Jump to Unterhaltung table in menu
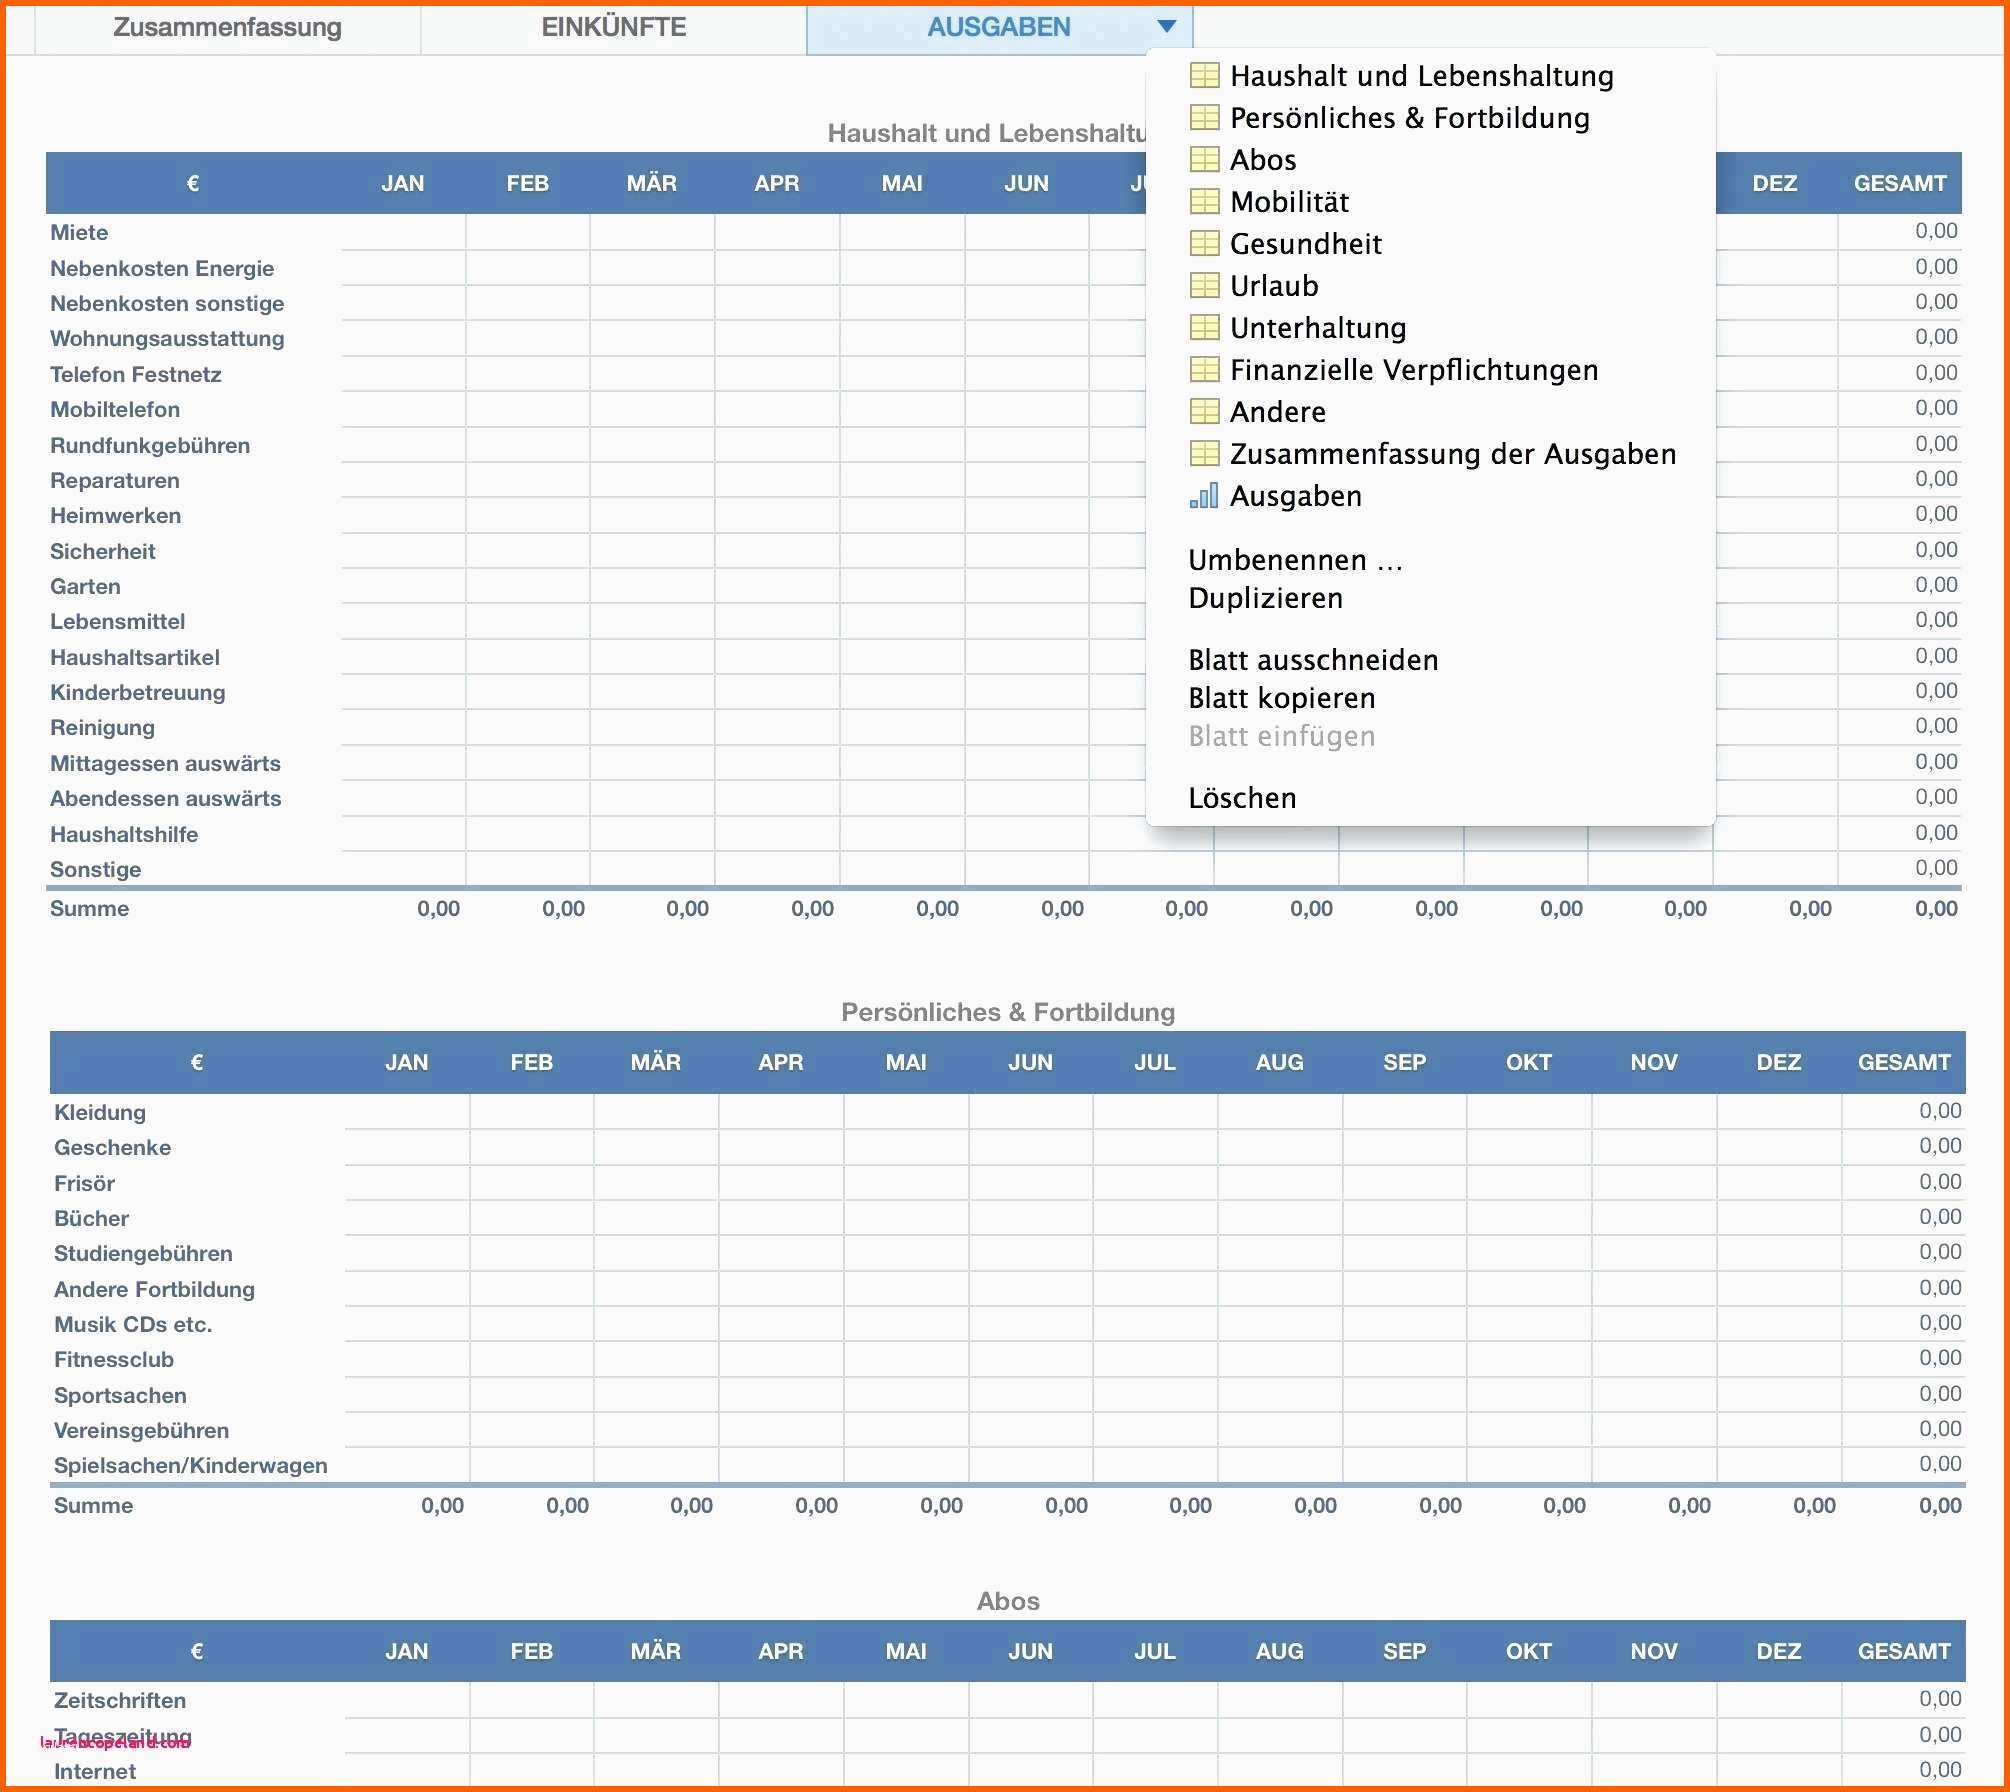This screenshot has width=2010, height=1792. tap(1317, 328)
